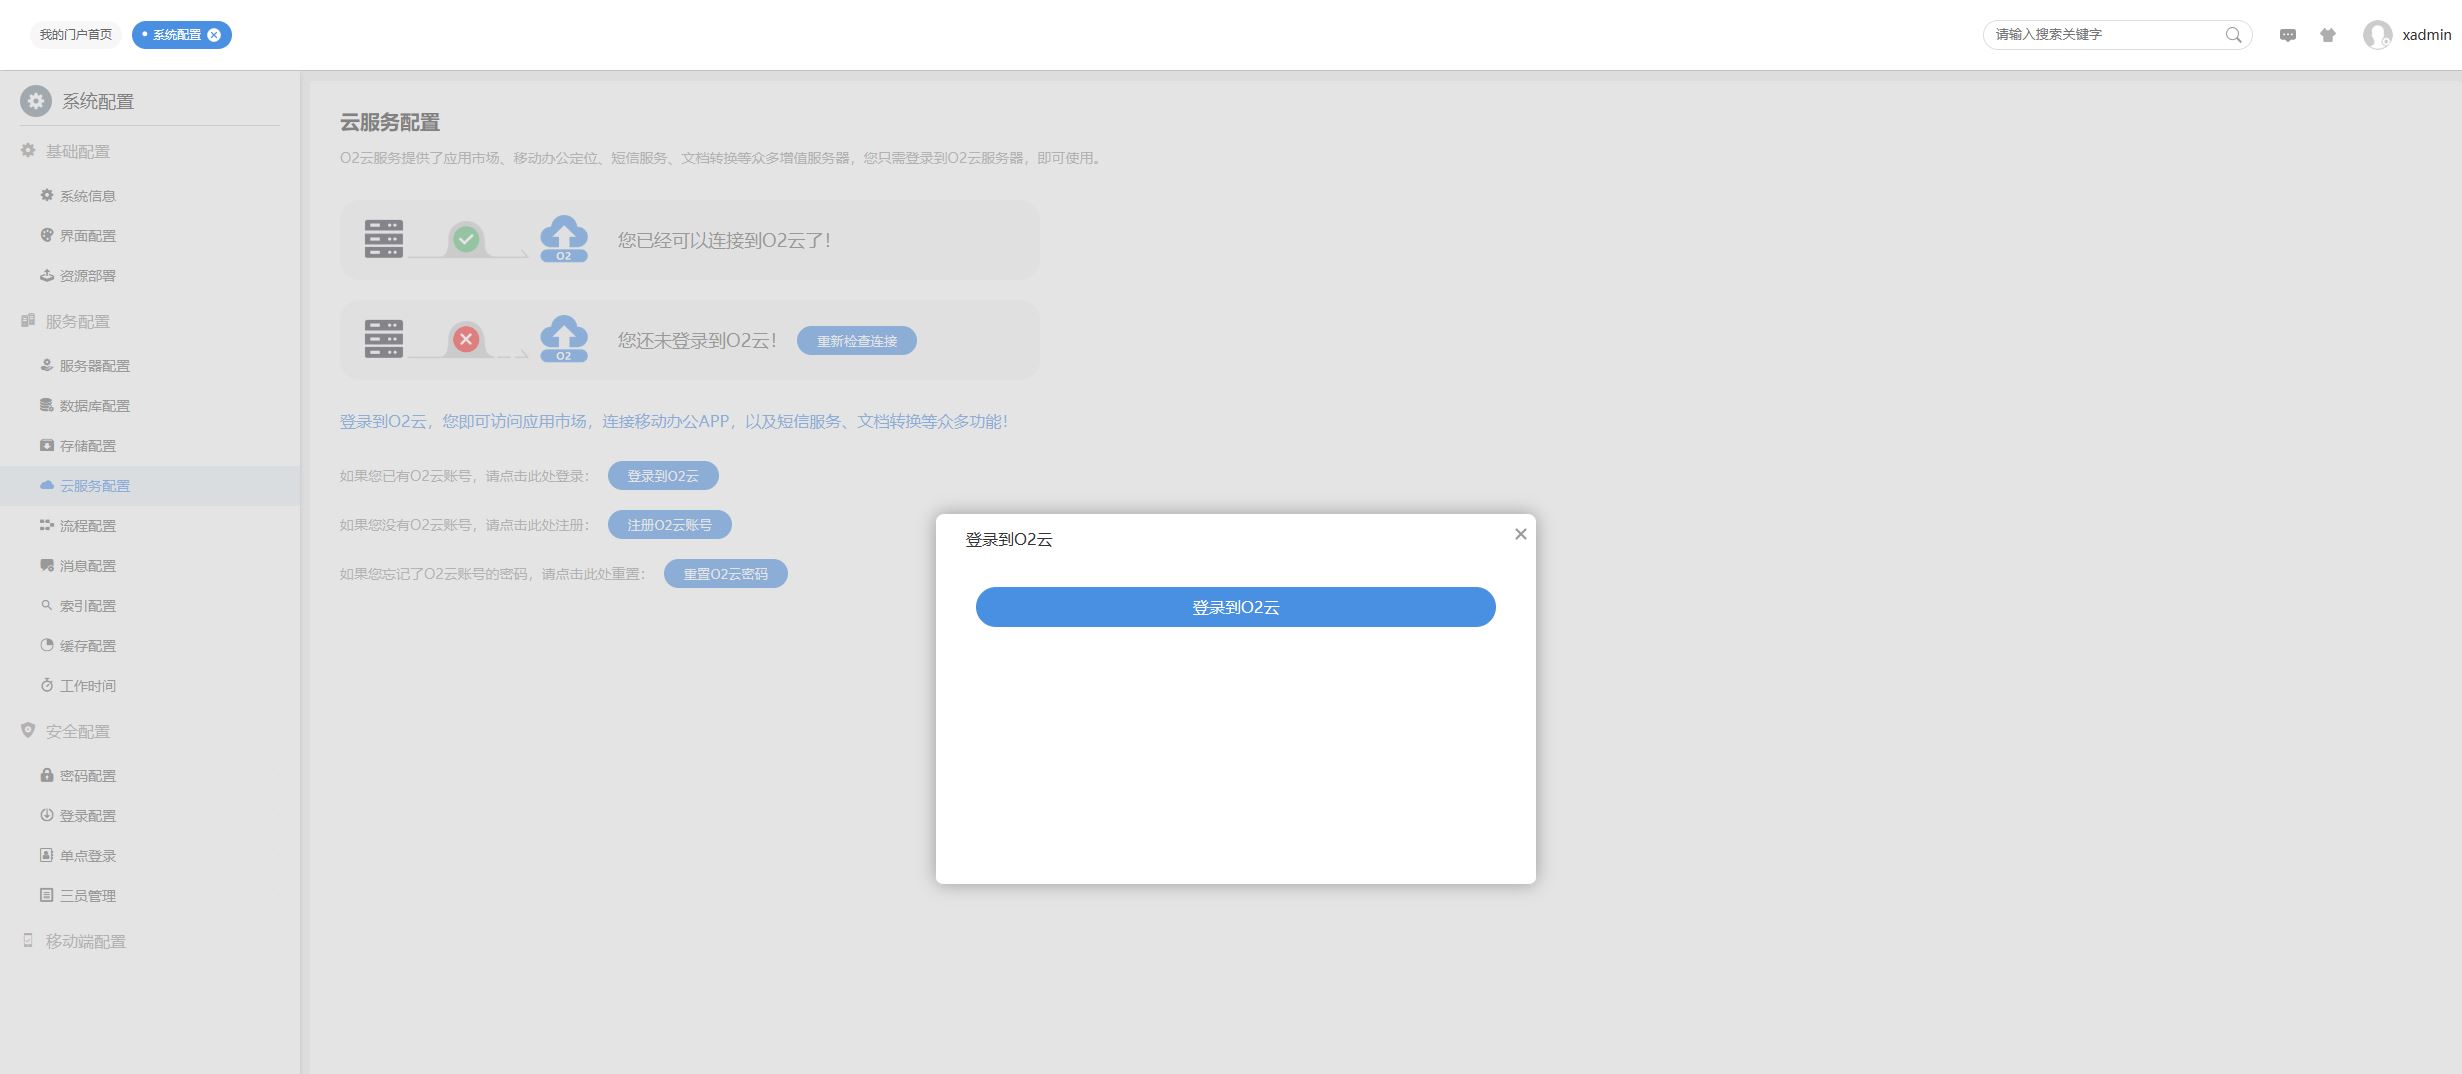Open the 我的门户首页 tab
Image resolution: width=2462 pixels, height=1074 pixels.
point(76,35)
